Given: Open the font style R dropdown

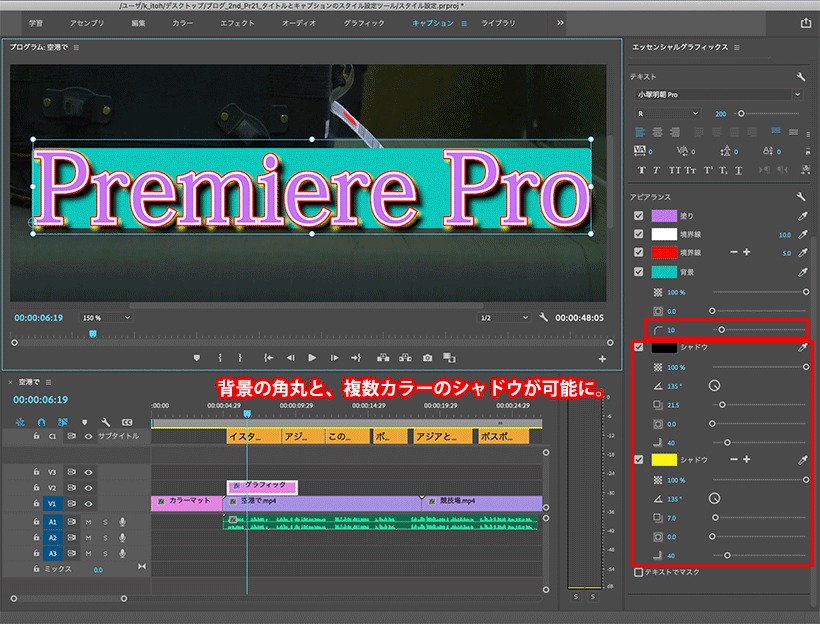Looking at the screenshot, I should click(667, 114).
